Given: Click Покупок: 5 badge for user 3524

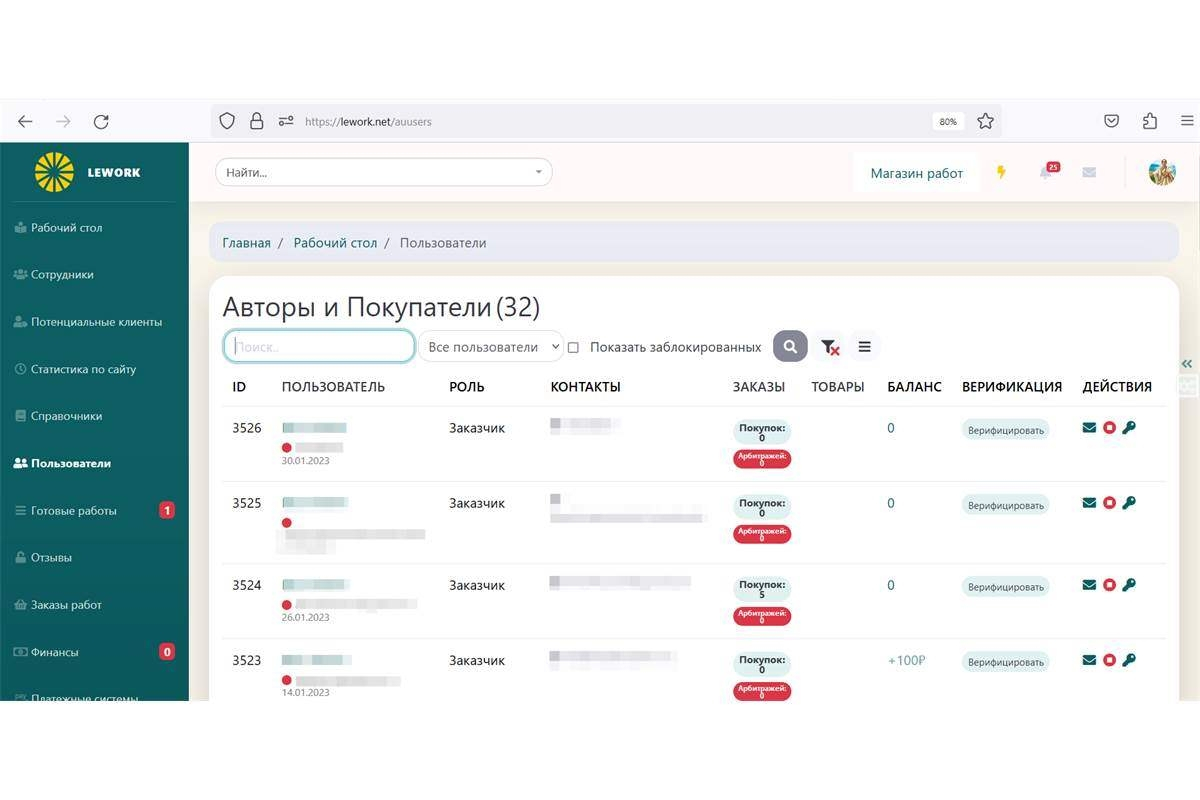Looking at the screenshot, I should click(762, 588).
